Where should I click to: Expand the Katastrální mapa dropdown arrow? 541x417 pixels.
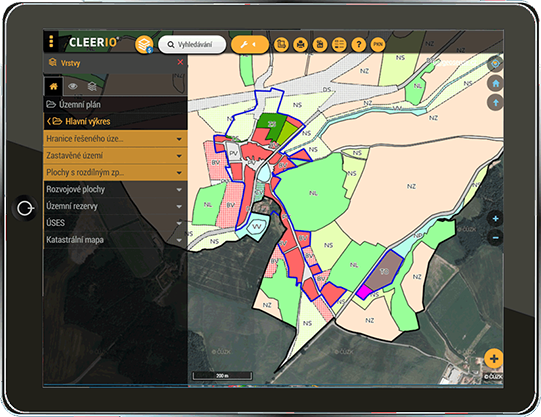click(179, 240)
